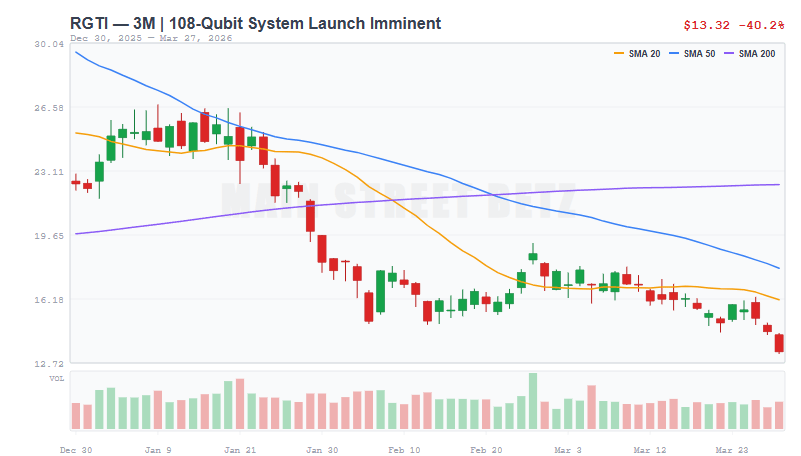Click the orange SMA 20 legend line swatch

619,54
